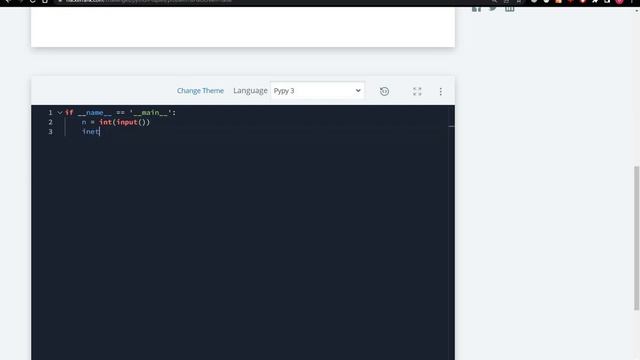This screenshot has height=360, width=640.
Task: Click code line 2 with int(input())
Action: 116,122
